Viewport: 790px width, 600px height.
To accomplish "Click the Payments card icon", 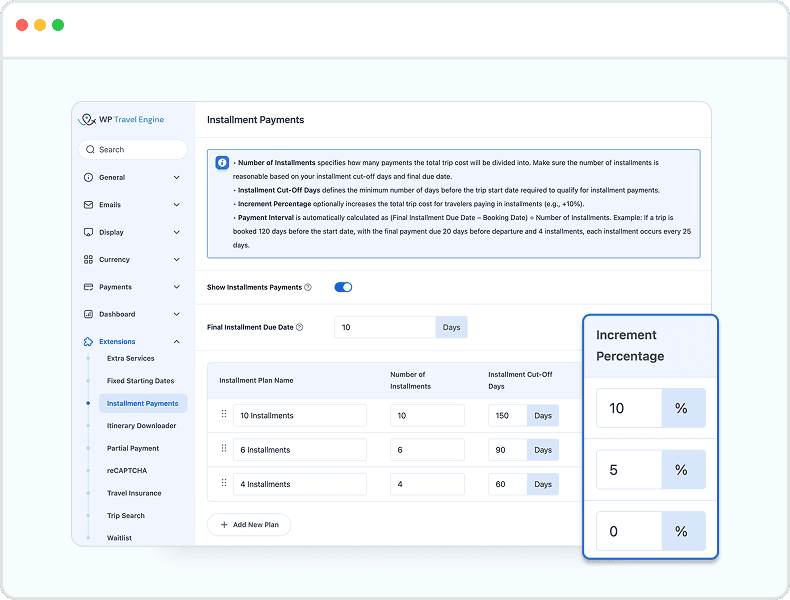I will pos(88,287).
